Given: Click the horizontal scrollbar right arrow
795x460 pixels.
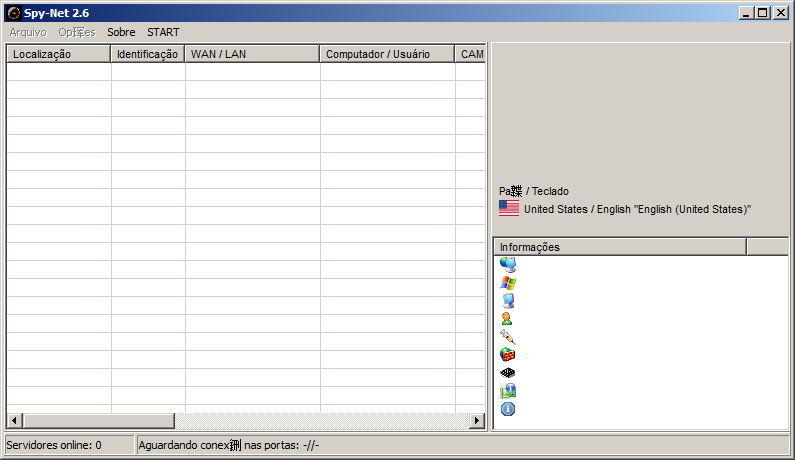Looking at the screenshot, I should [x=478, y=421].
